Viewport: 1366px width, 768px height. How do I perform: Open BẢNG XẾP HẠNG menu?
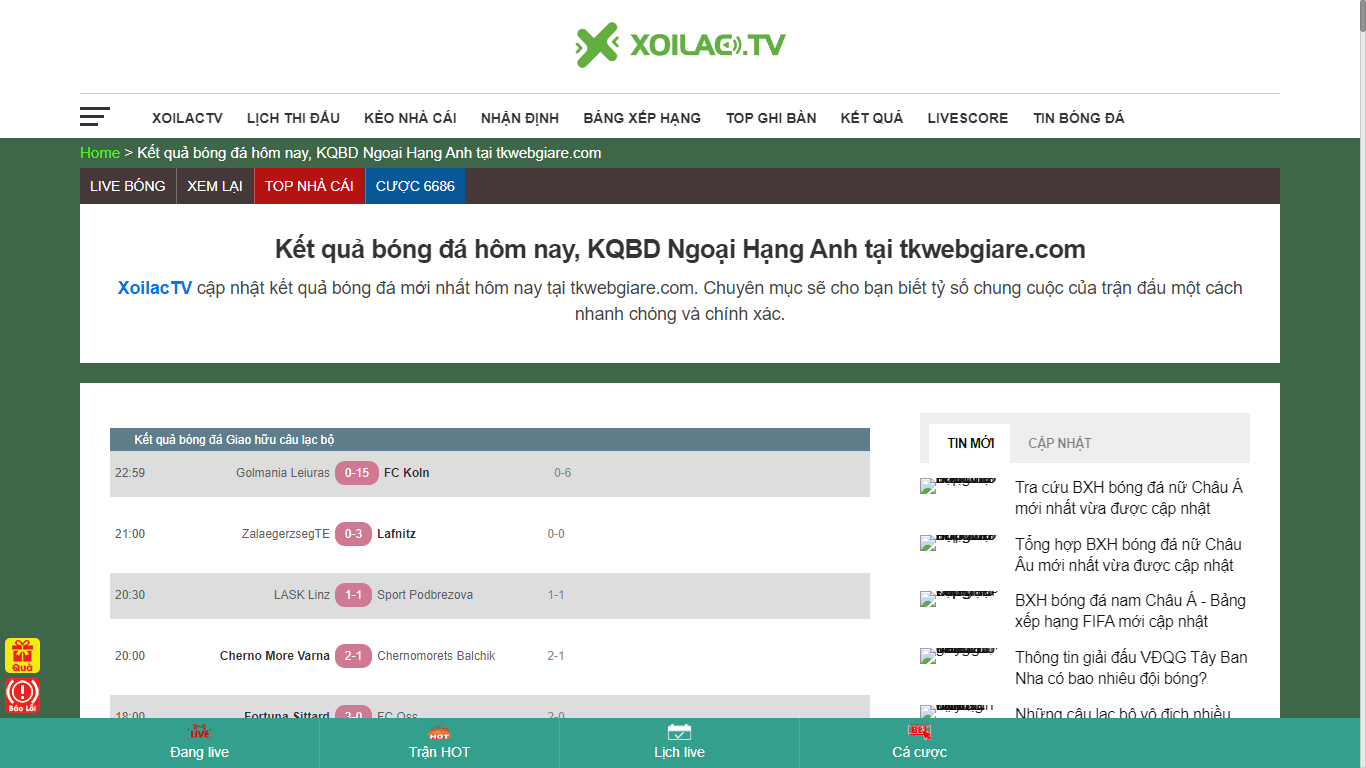point(642,118)
